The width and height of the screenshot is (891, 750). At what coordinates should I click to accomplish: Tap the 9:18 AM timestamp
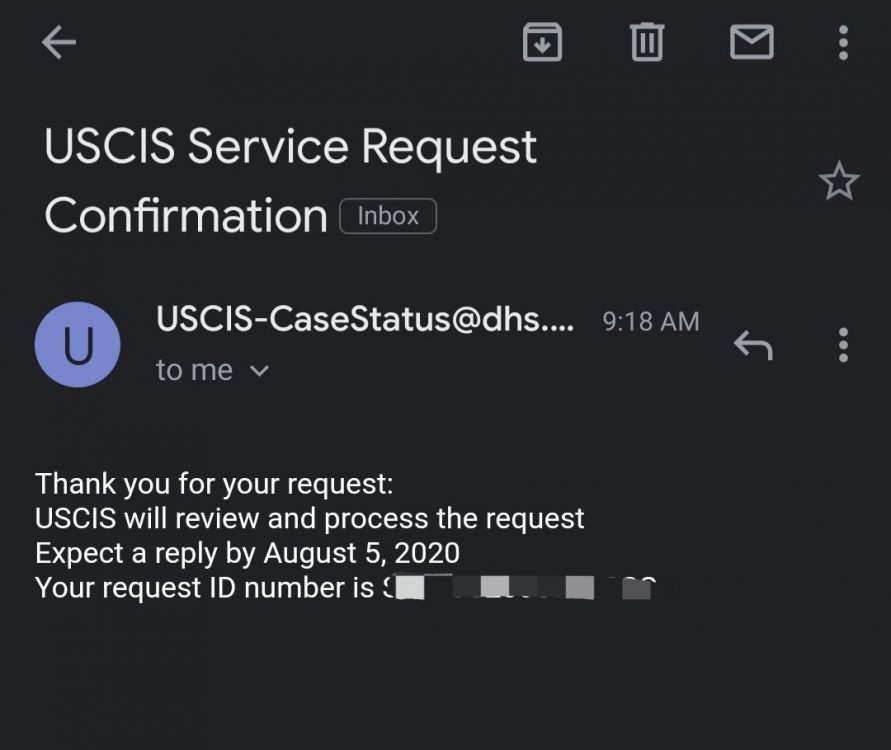(651, 322)
